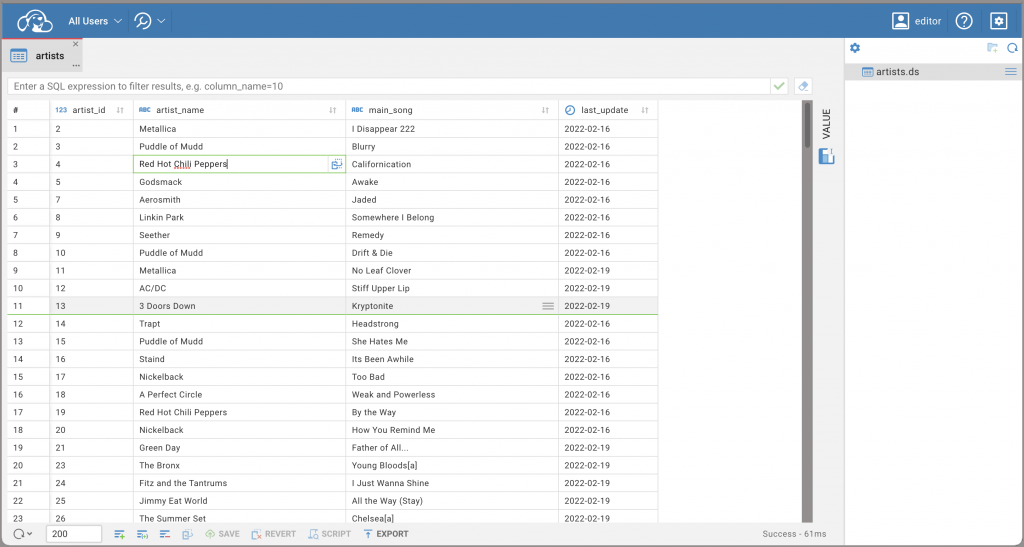Image resolution: width=1024 pixels, height=547 pixels.
Task: Click the She Hates Me cell
Action: click(452, 341)
